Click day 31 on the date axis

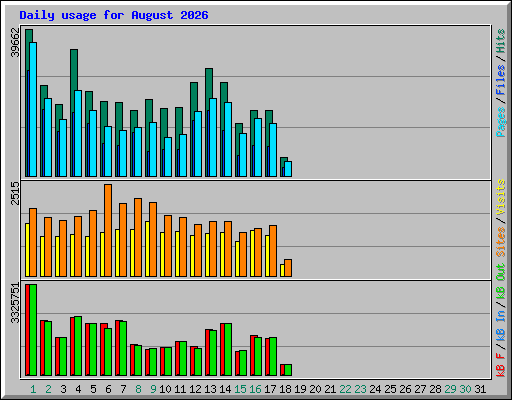(x=480, y=389)
